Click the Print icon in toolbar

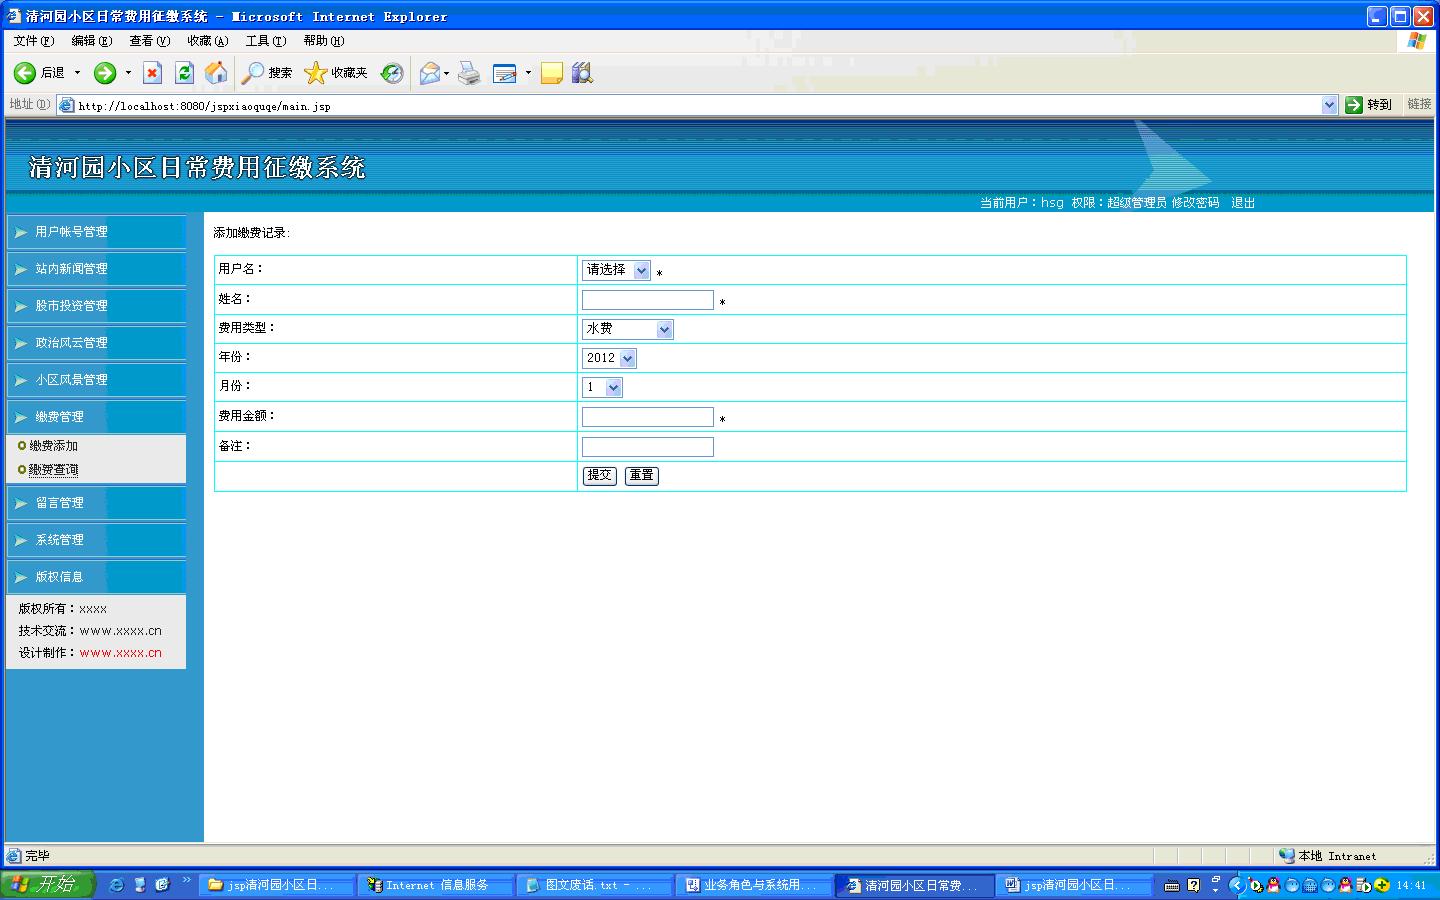(x=469, y=73)
